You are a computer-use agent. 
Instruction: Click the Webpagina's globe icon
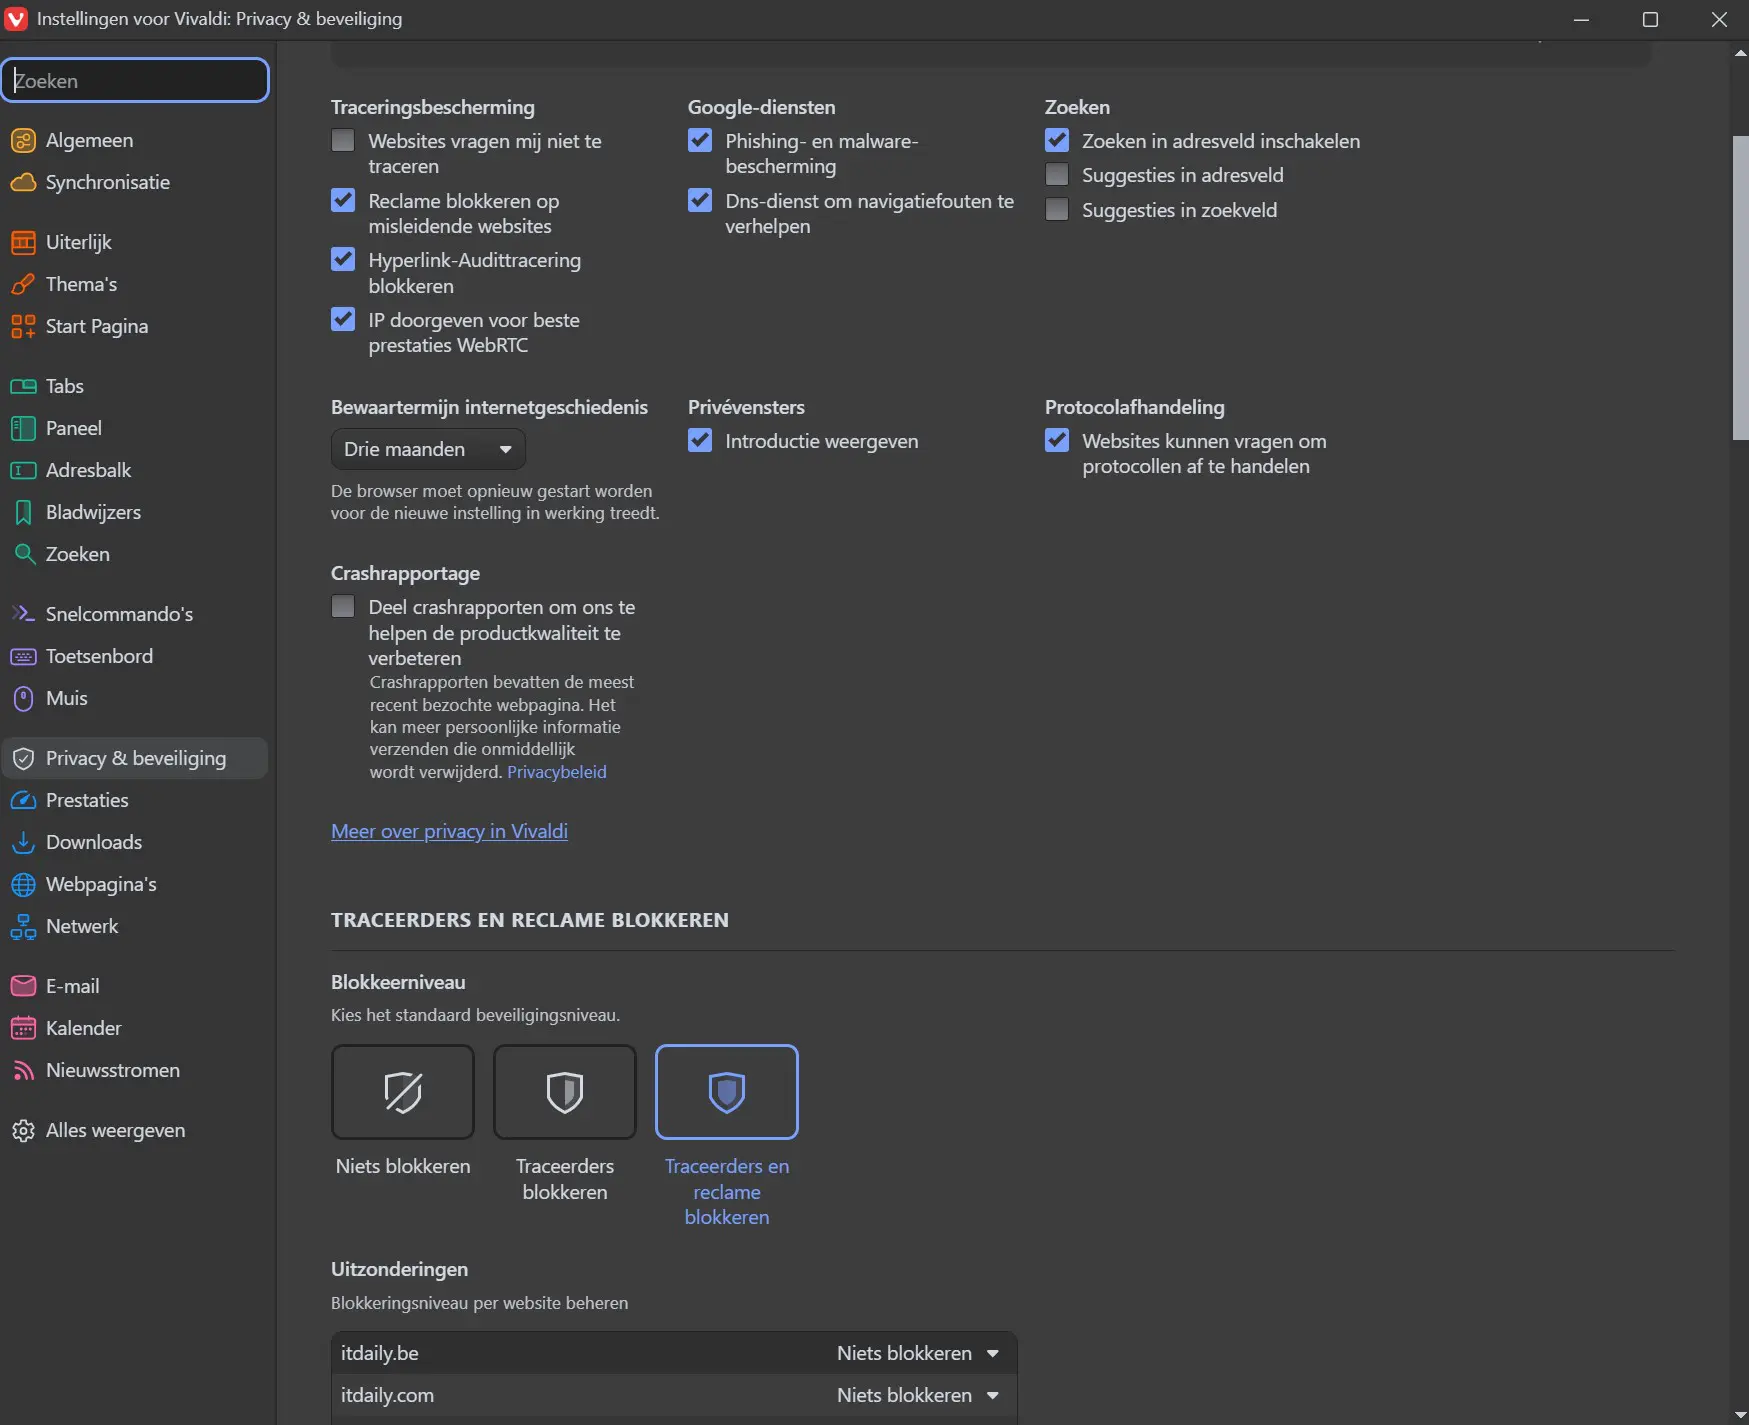click(23, 885)
